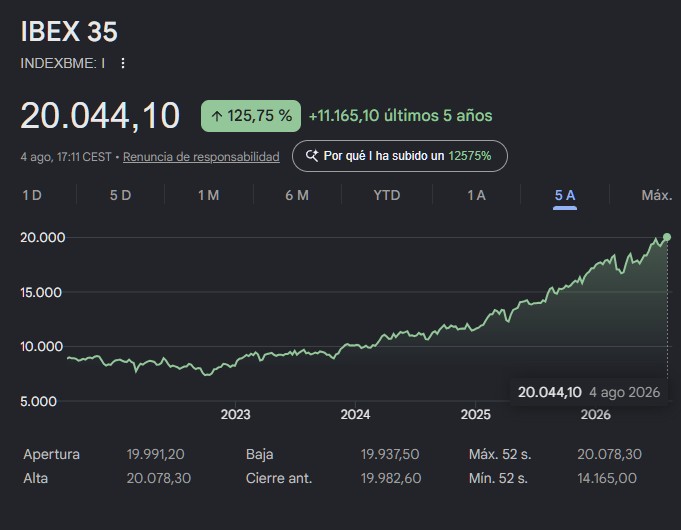This screenshot has width=681, height=530.
Task: Click the Alta value 20.078,30
Action: tap(159, 478)
